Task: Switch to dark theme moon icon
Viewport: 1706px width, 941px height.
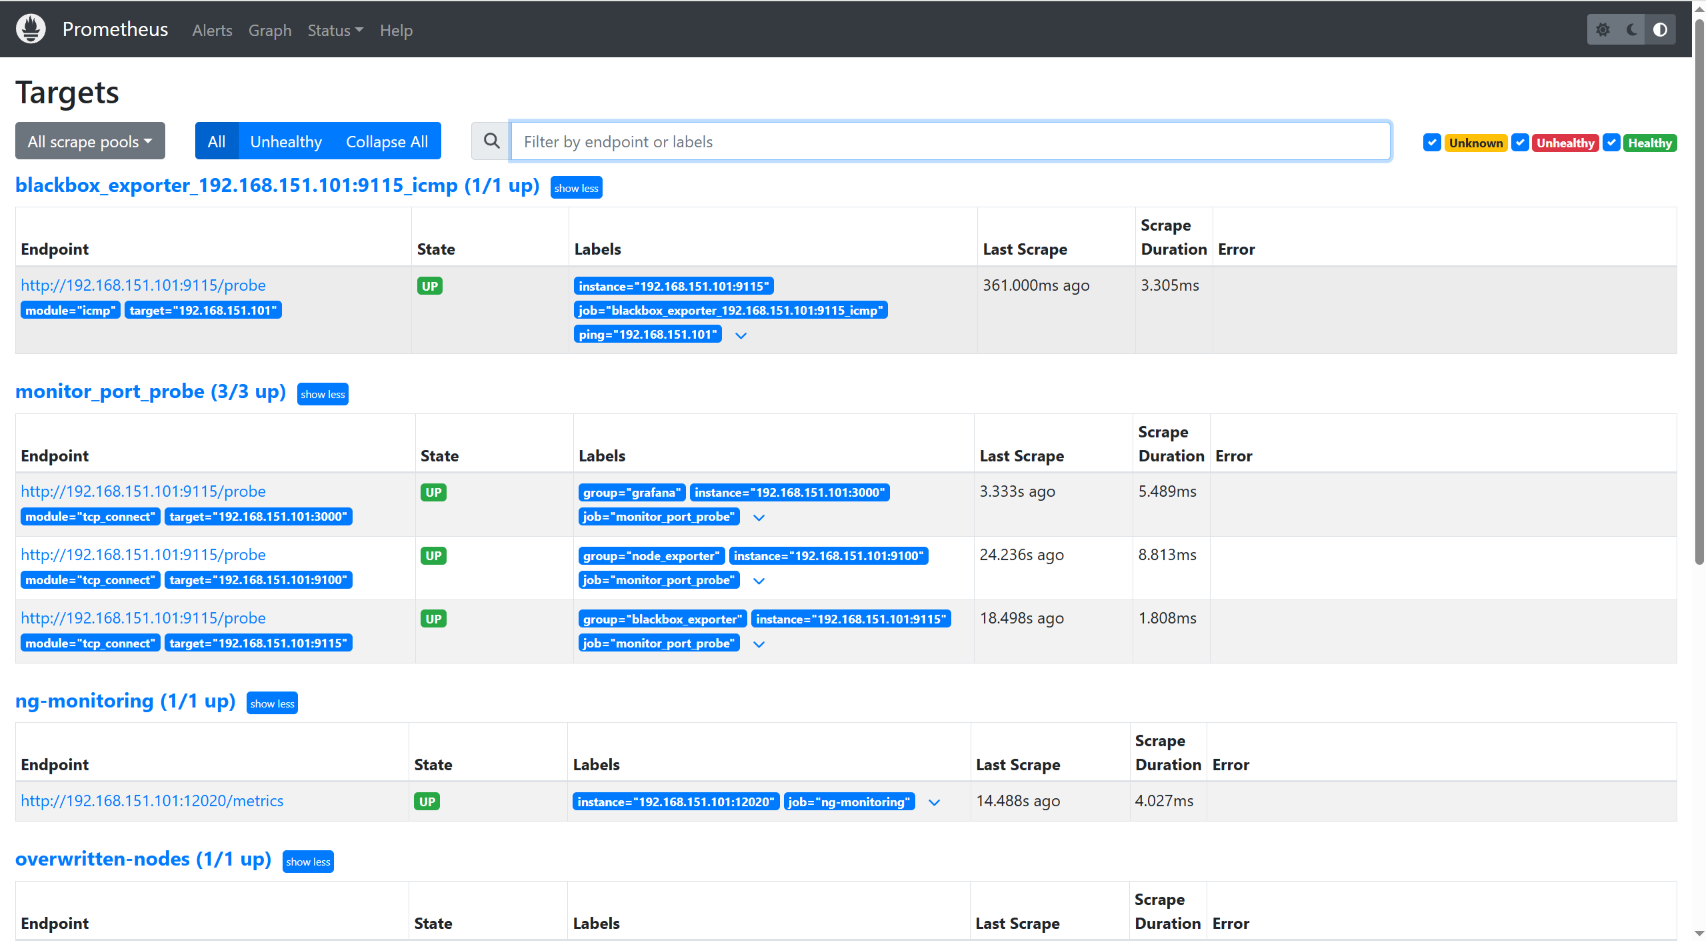Action: click(1632, 30)
